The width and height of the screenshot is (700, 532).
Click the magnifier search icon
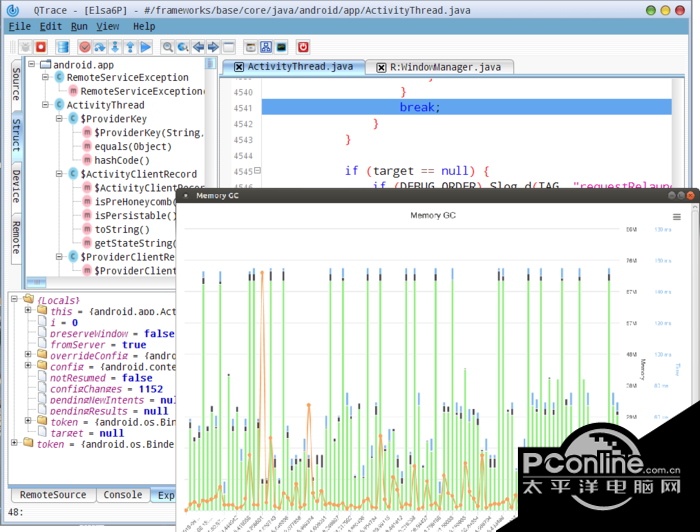click(x=168, y=47)
